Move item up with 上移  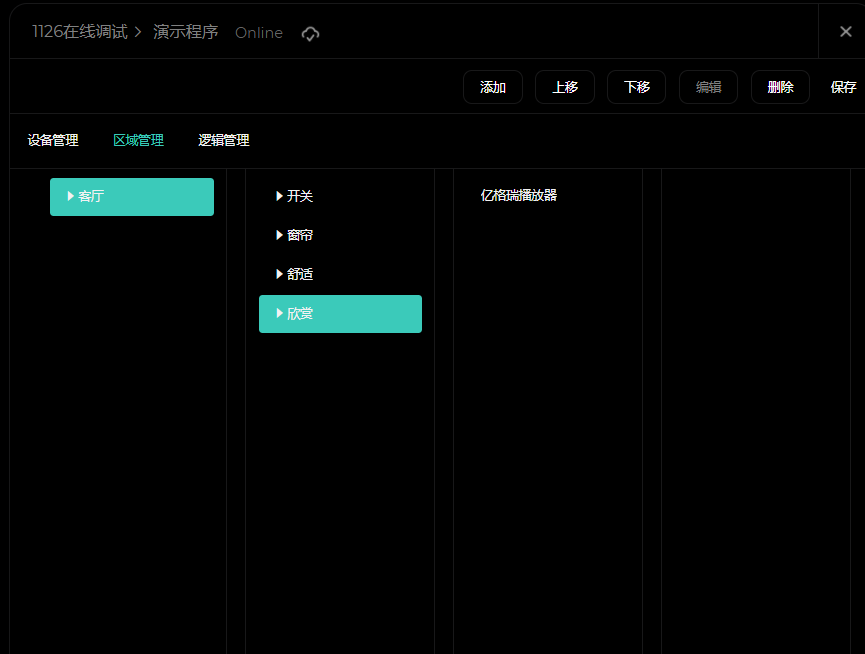tap(564, 87)
